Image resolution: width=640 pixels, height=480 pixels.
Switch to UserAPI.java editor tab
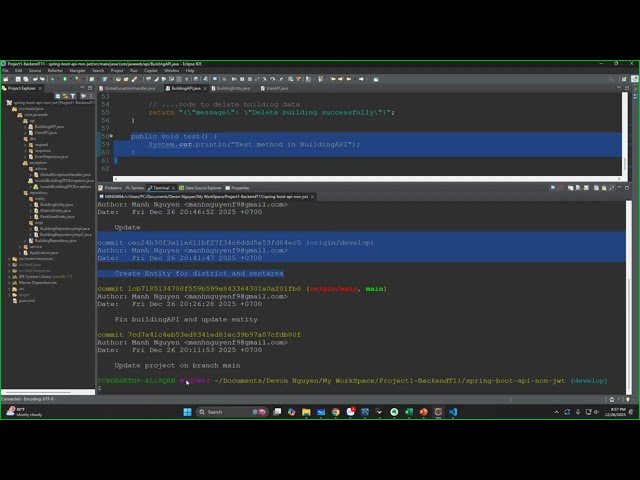[275, 88]
